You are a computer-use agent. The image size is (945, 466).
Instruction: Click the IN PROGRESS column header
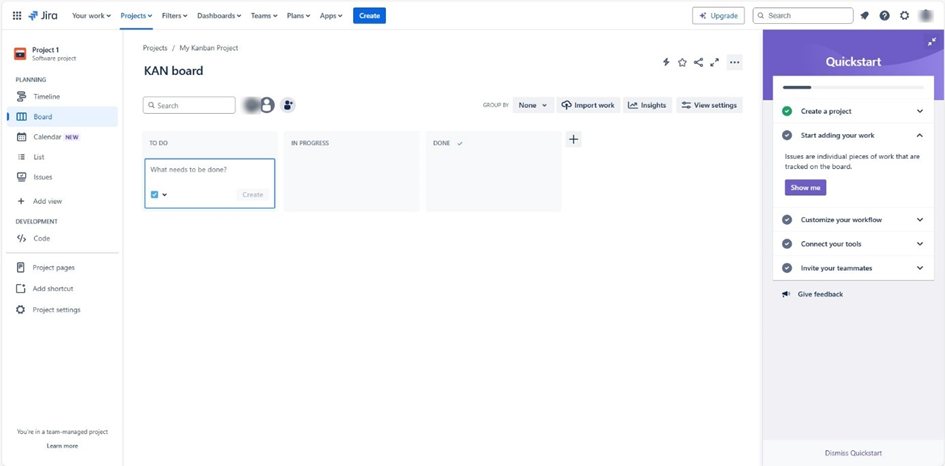(310, 143)
